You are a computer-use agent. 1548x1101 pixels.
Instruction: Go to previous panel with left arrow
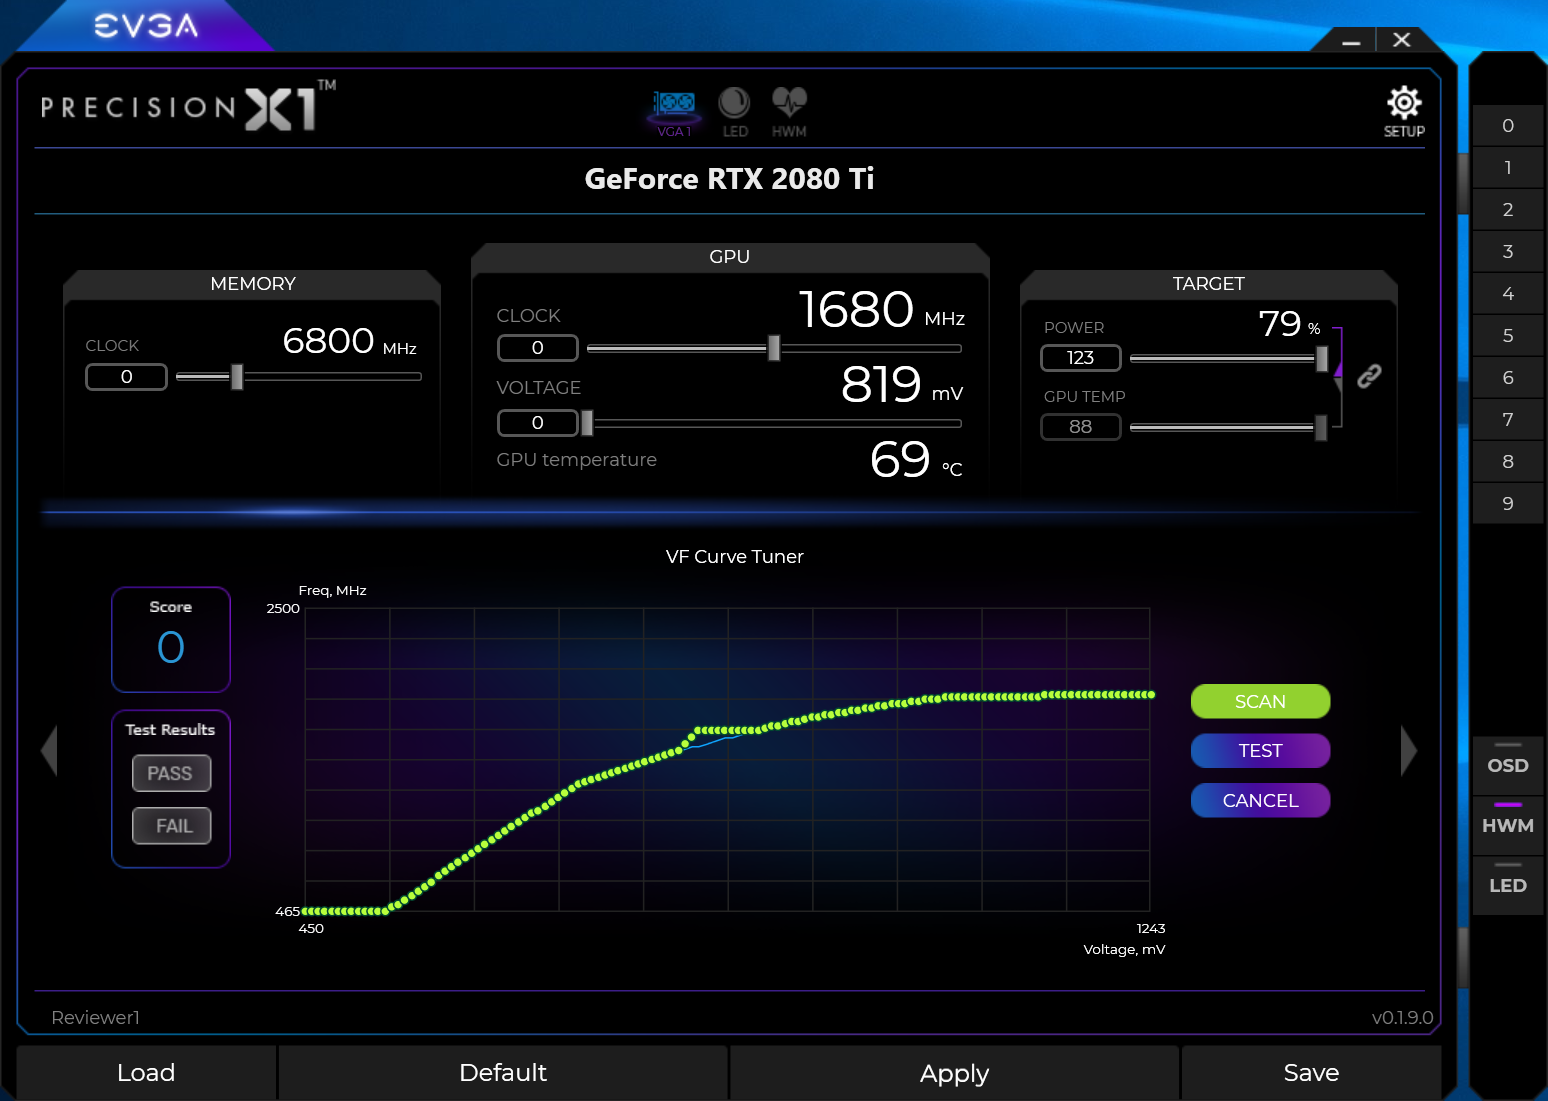(49, 750)
